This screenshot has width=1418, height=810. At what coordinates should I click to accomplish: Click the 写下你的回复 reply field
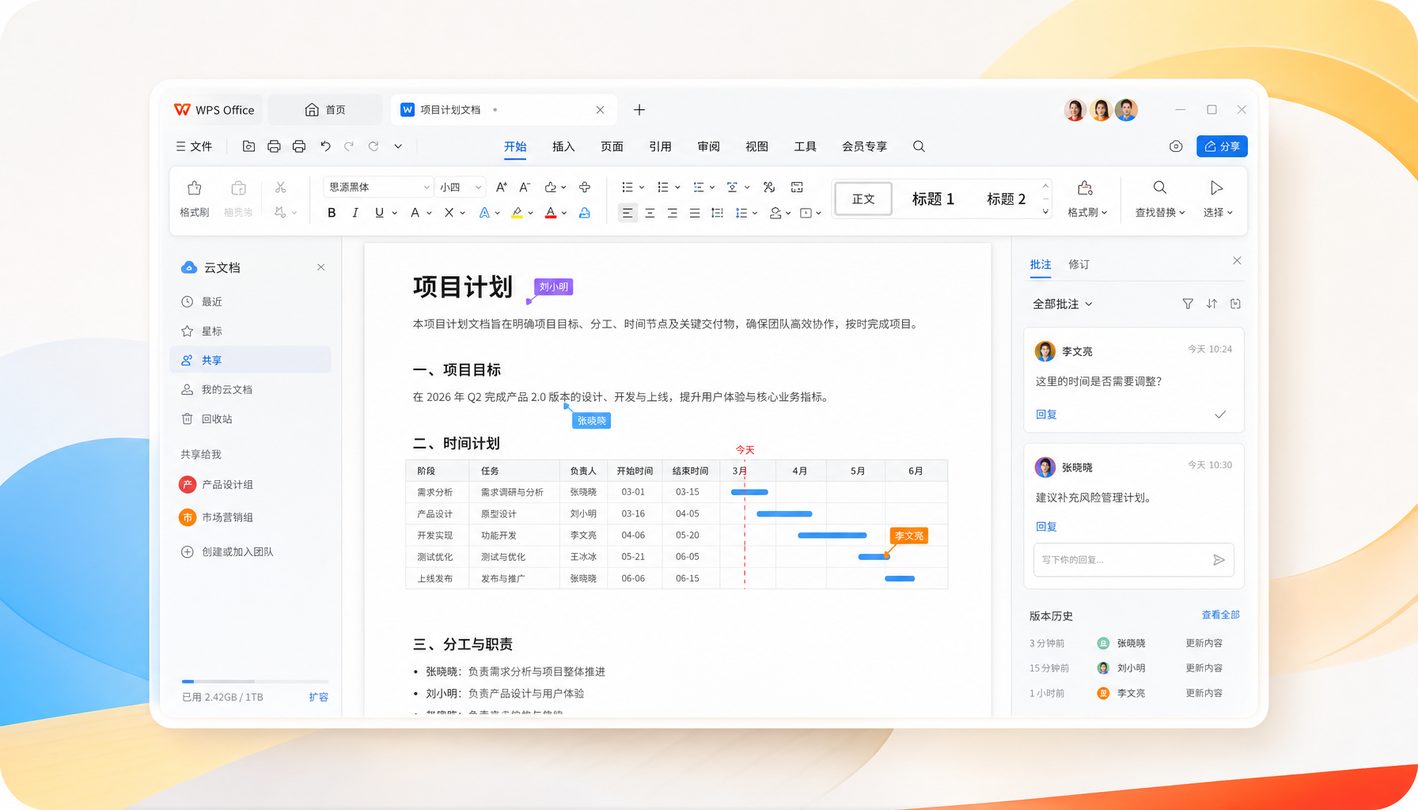pos(1134,560)
